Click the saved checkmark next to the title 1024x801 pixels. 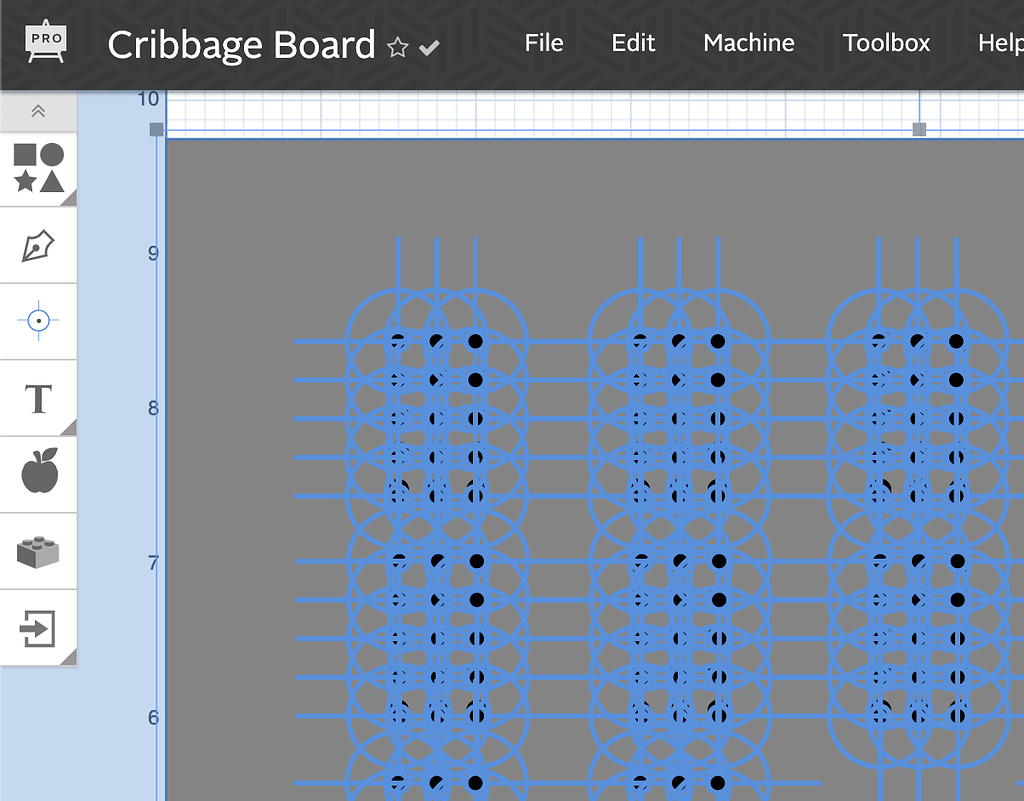[429, 46]
